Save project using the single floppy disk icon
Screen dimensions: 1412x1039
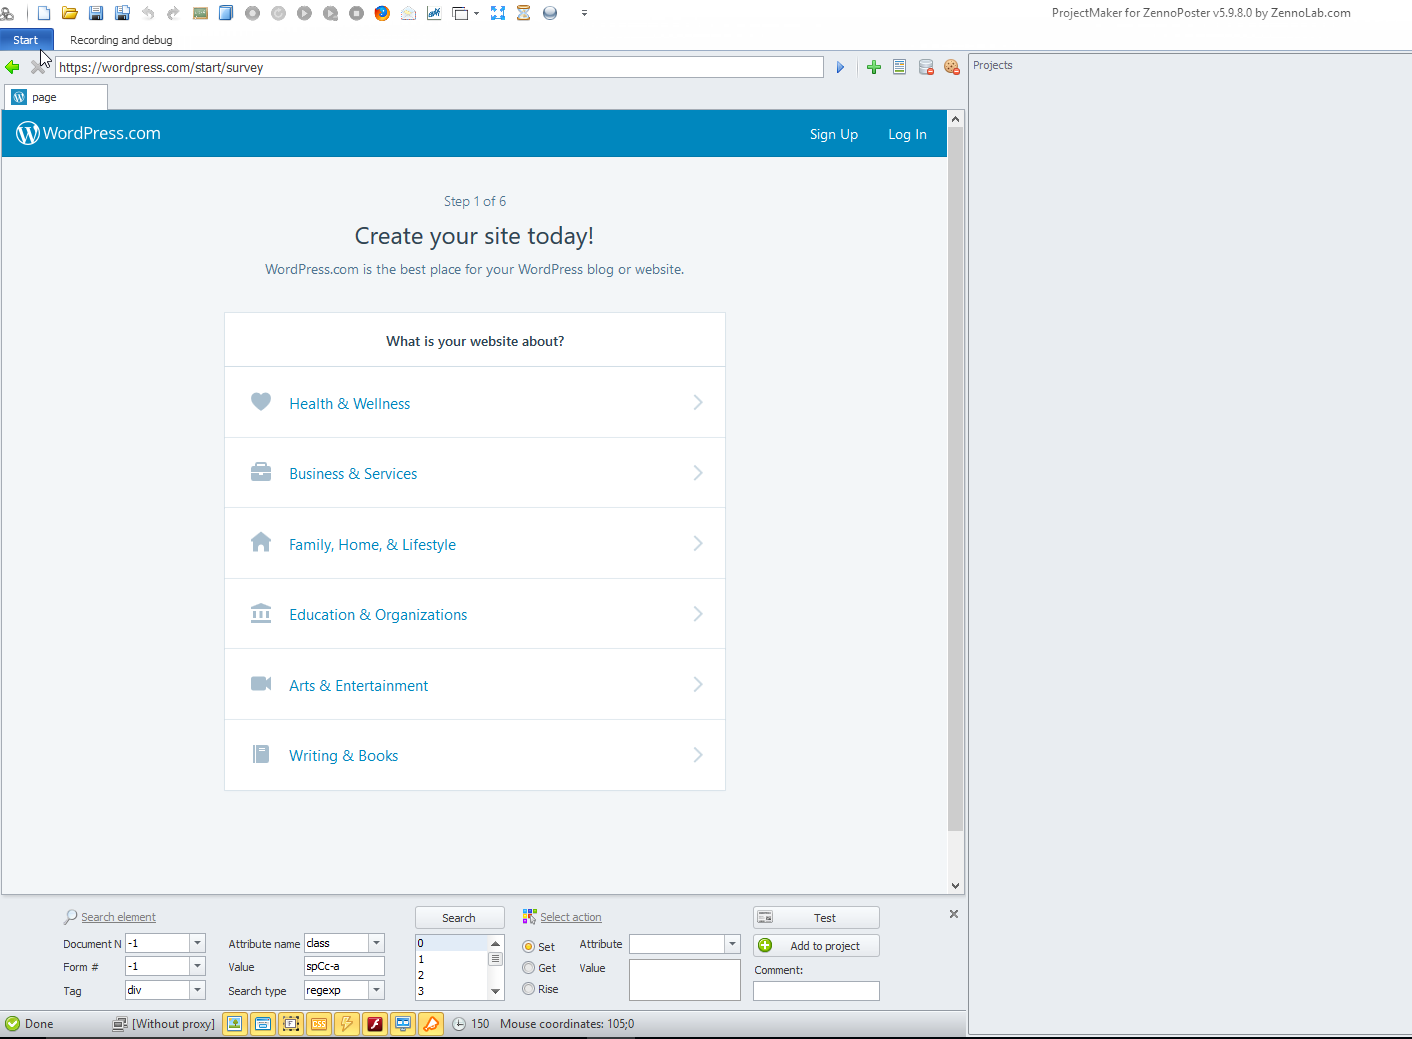tap(96, 13)
